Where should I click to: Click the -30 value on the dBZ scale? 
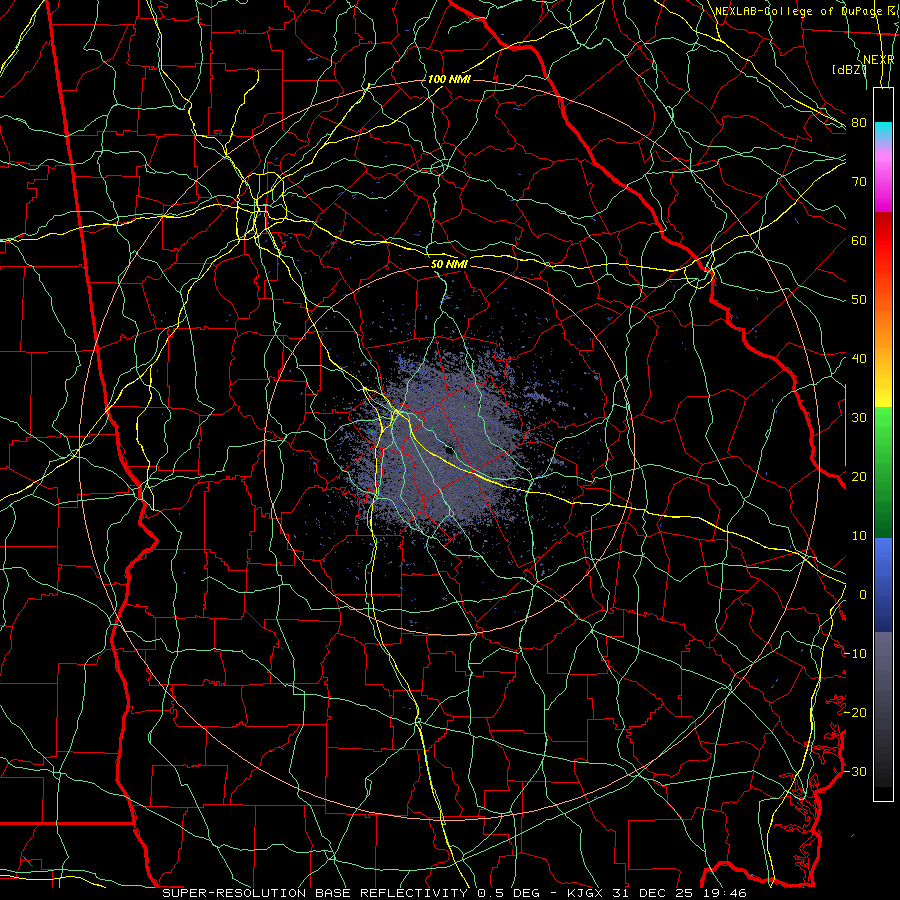(x=855, y=771)
